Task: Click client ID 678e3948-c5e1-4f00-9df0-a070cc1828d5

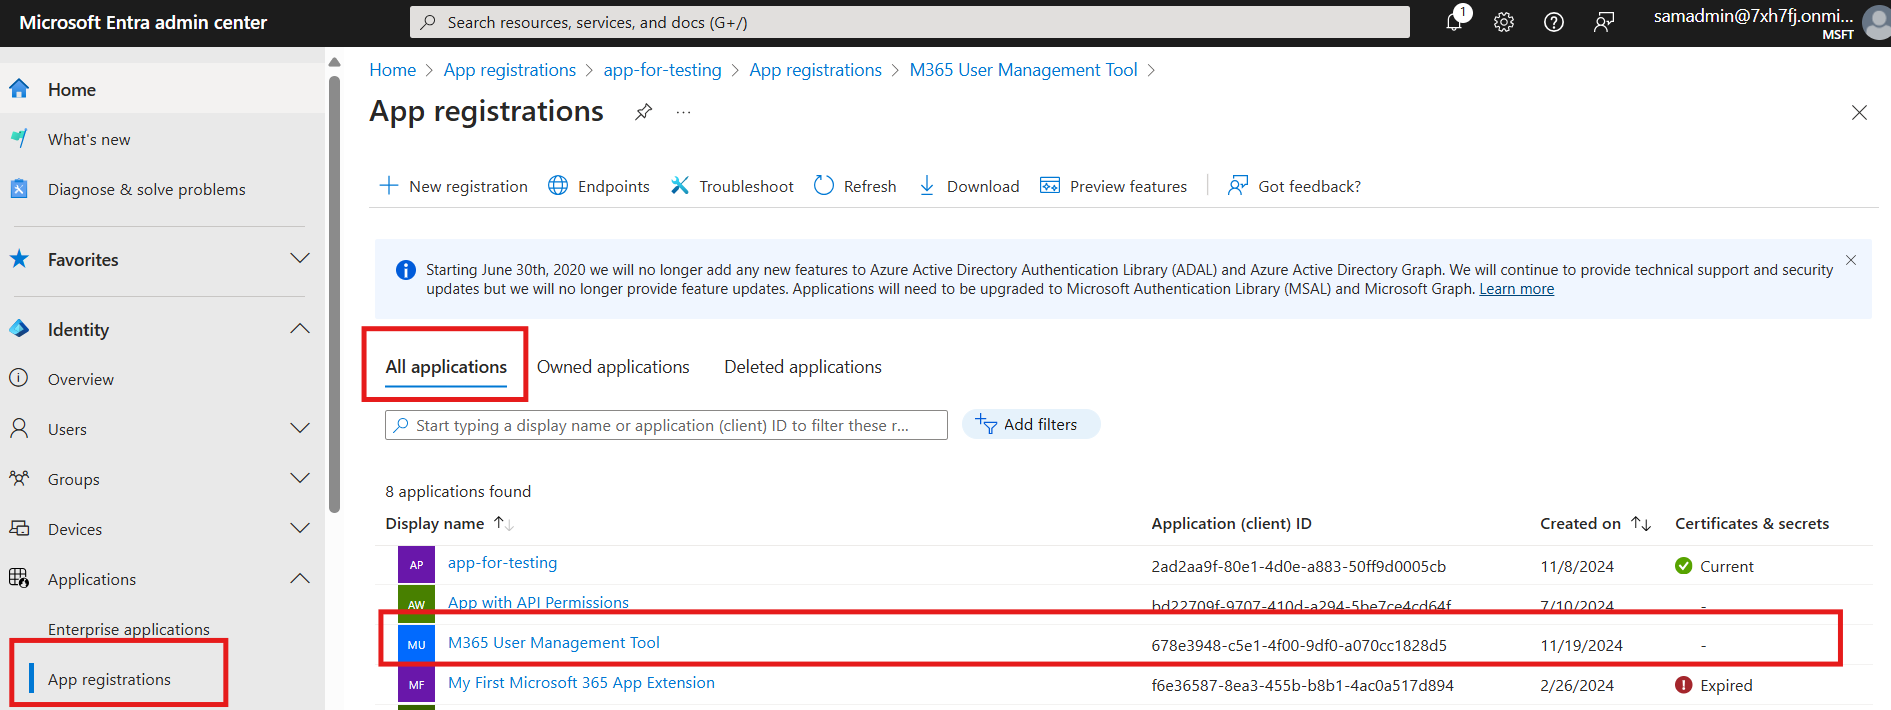Action: tap(1299, 646)
